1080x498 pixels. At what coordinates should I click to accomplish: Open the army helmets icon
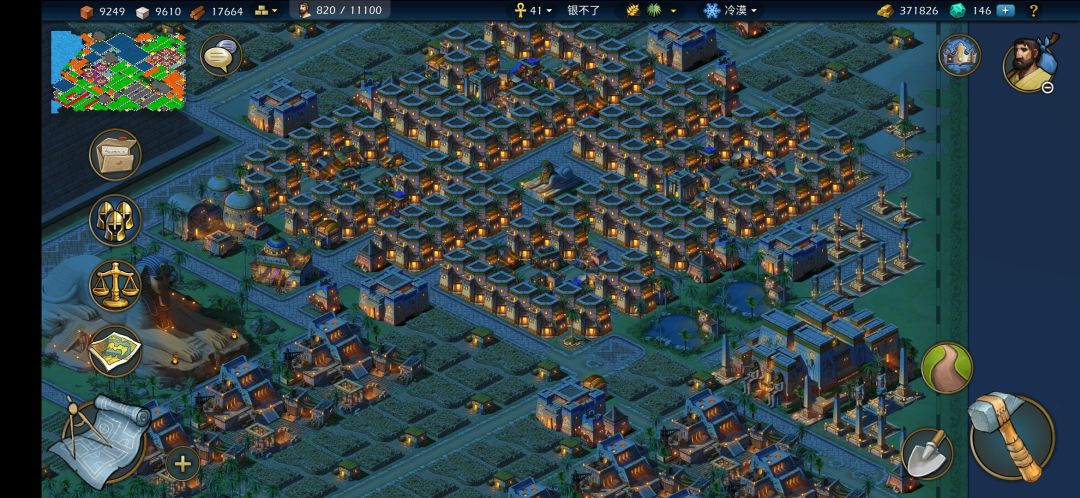(115, 220)
